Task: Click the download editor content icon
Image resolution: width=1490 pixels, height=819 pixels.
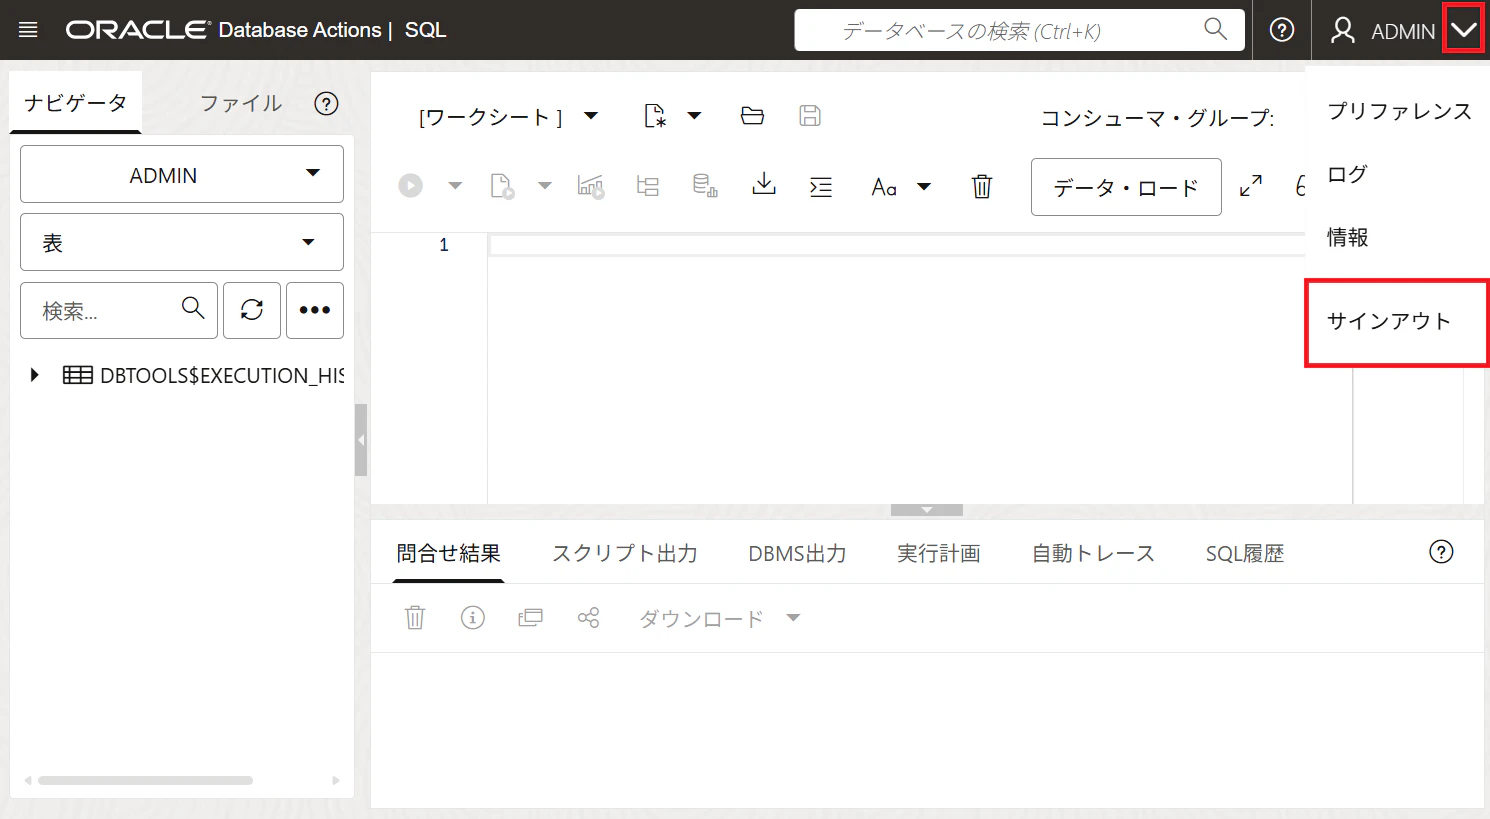Action: coord(764,184)
